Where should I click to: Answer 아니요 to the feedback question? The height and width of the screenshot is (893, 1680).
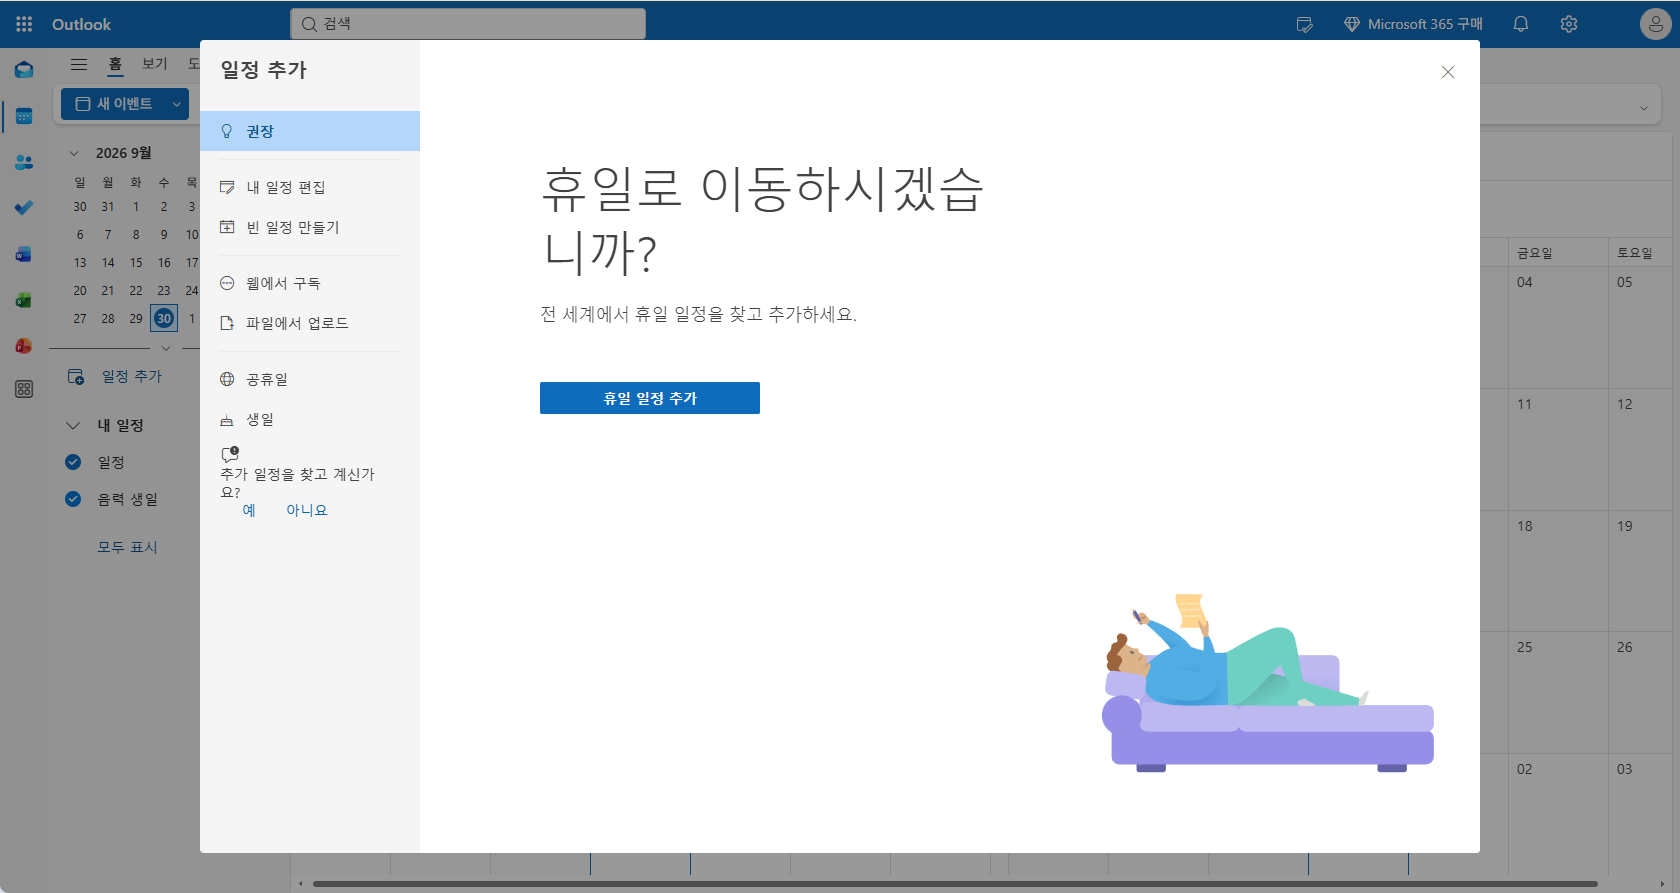point(307,510)
